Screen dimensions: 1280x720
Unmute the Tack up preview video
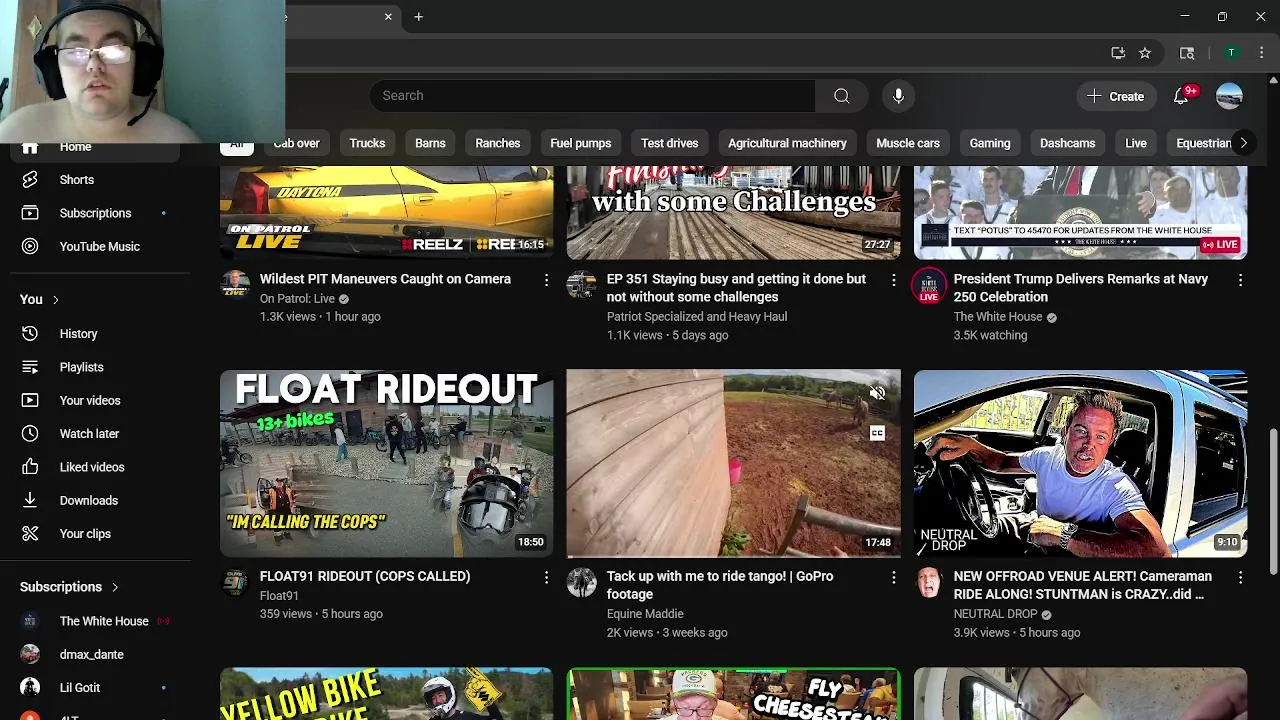point(877,394)
